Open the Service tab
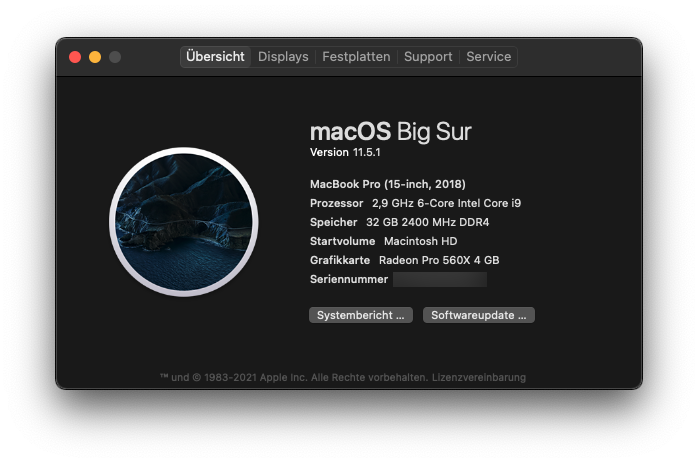The image size is (698, 463). click(488, 57)
